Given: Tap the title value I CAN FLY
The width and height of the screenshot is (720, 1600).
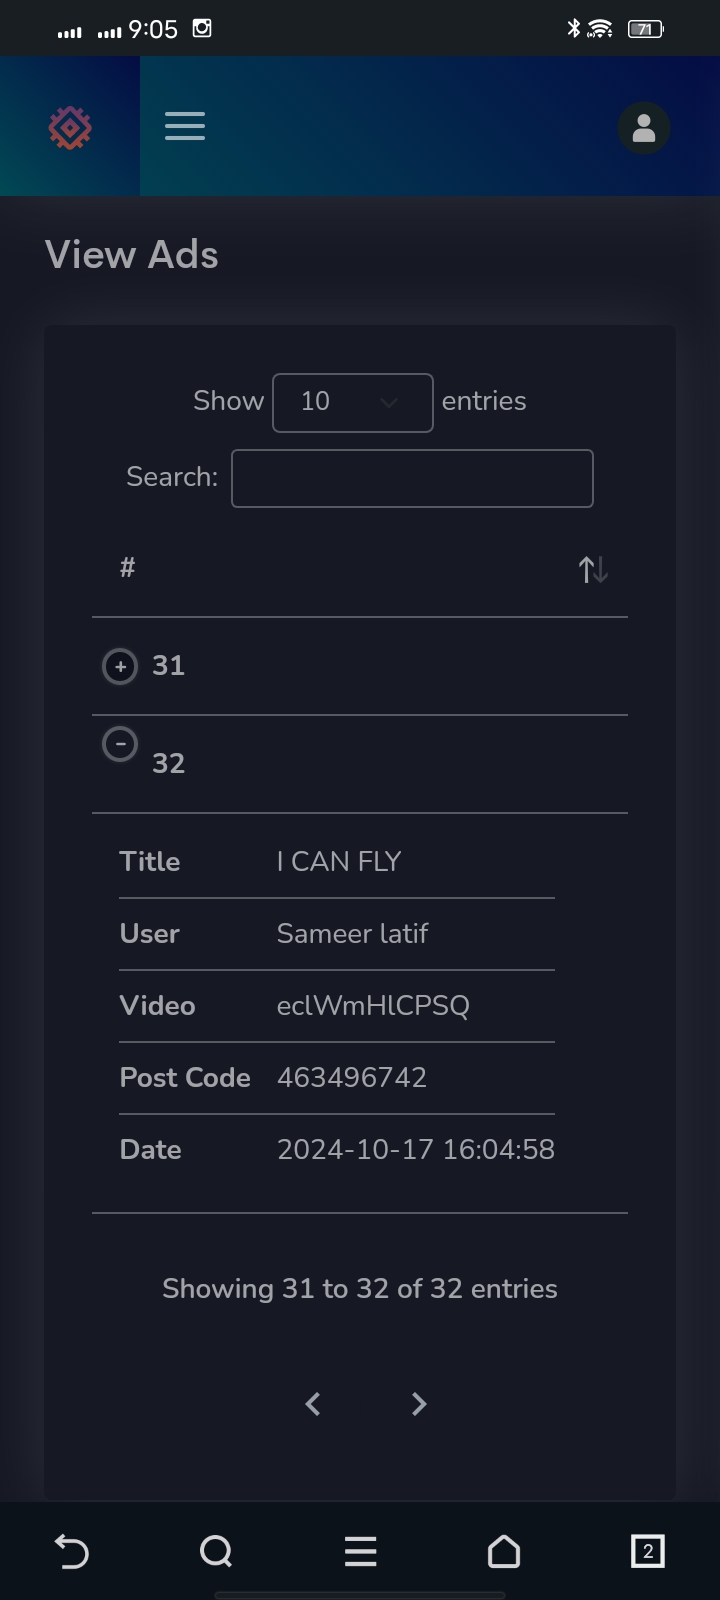Looking at the screenshot, I should [x=339, y=861].
